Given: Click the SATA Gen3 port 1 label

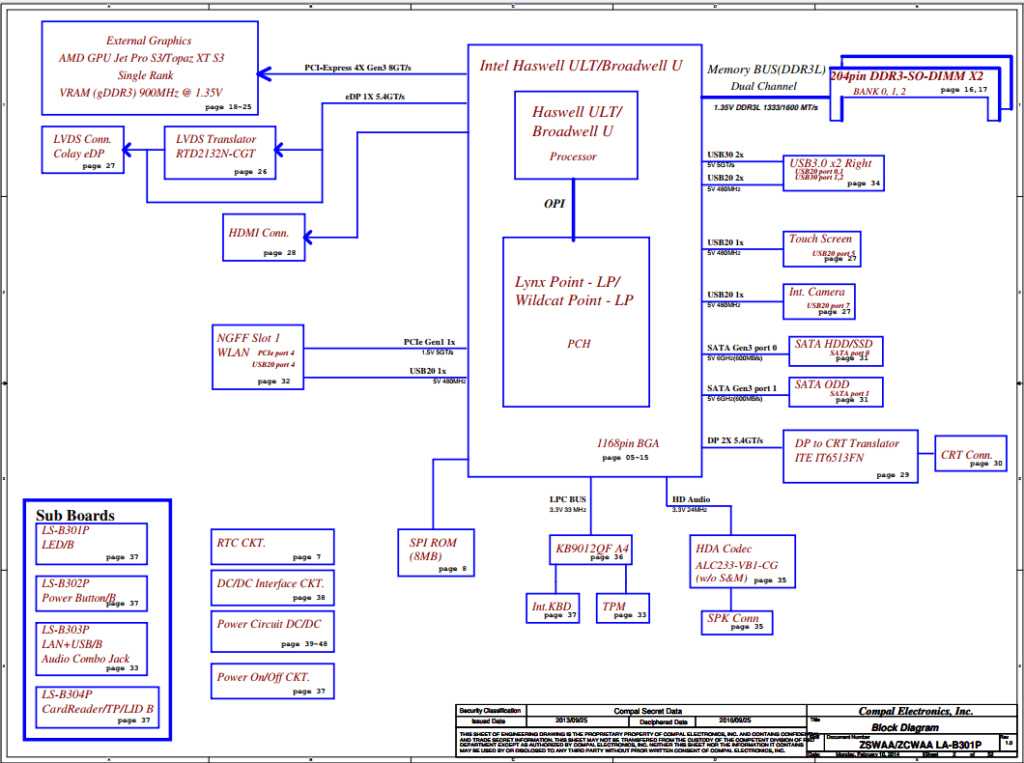Looking at the screenshot, I should point(742,388).
